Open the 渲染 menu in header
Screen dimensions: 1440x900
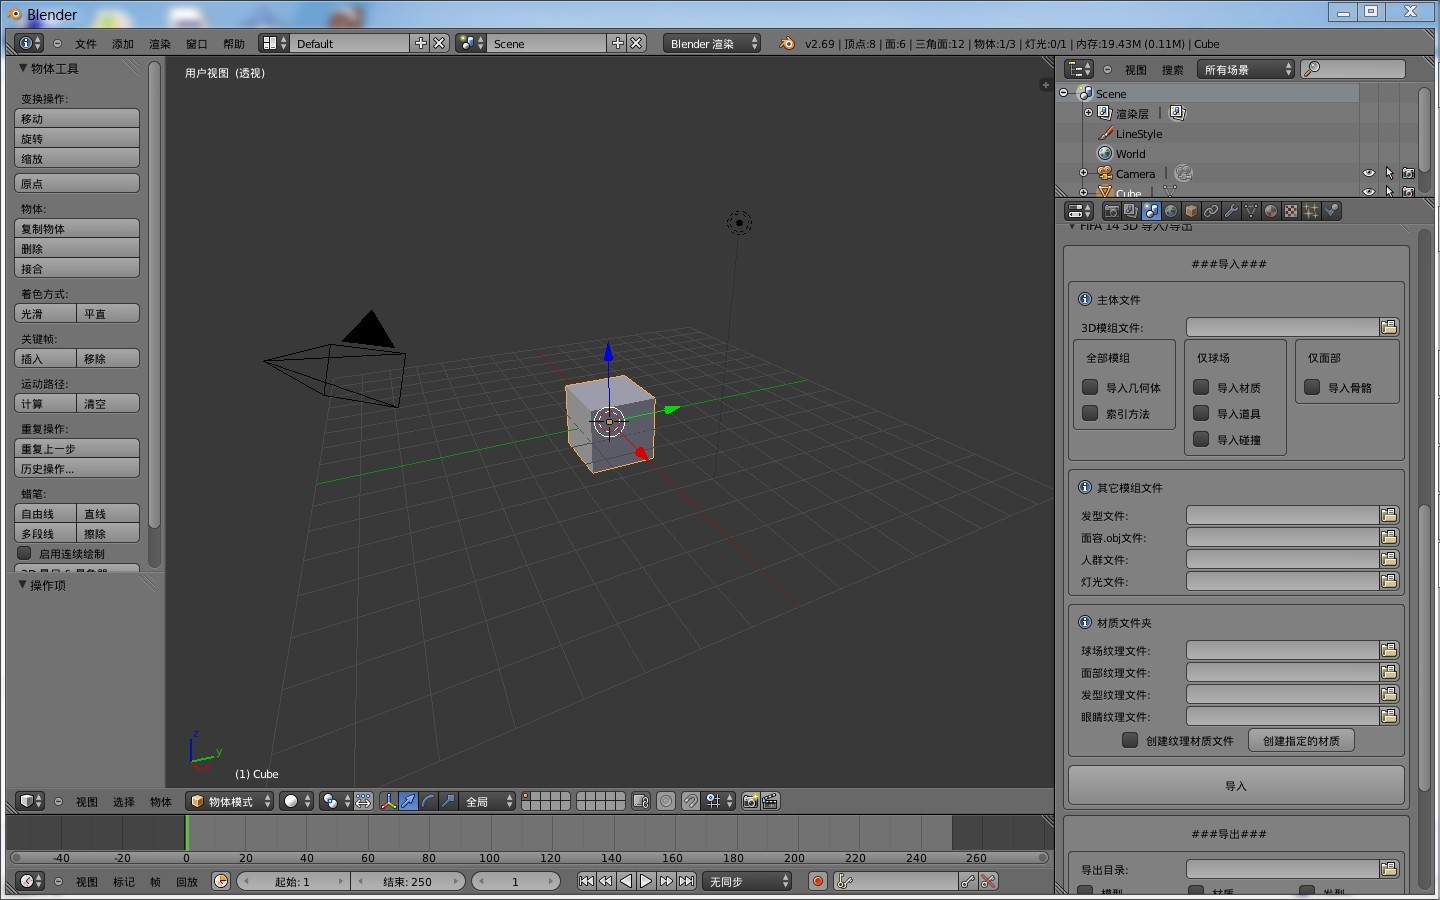[x=160, y=44]
